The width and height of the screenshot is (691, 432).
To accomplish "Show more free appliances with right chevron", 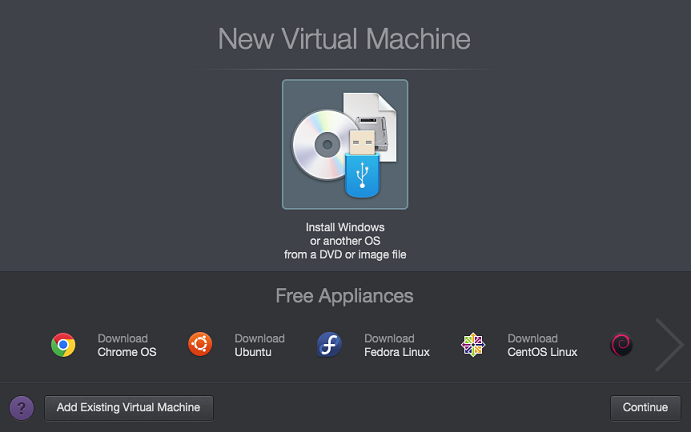I will coord(669,345).
